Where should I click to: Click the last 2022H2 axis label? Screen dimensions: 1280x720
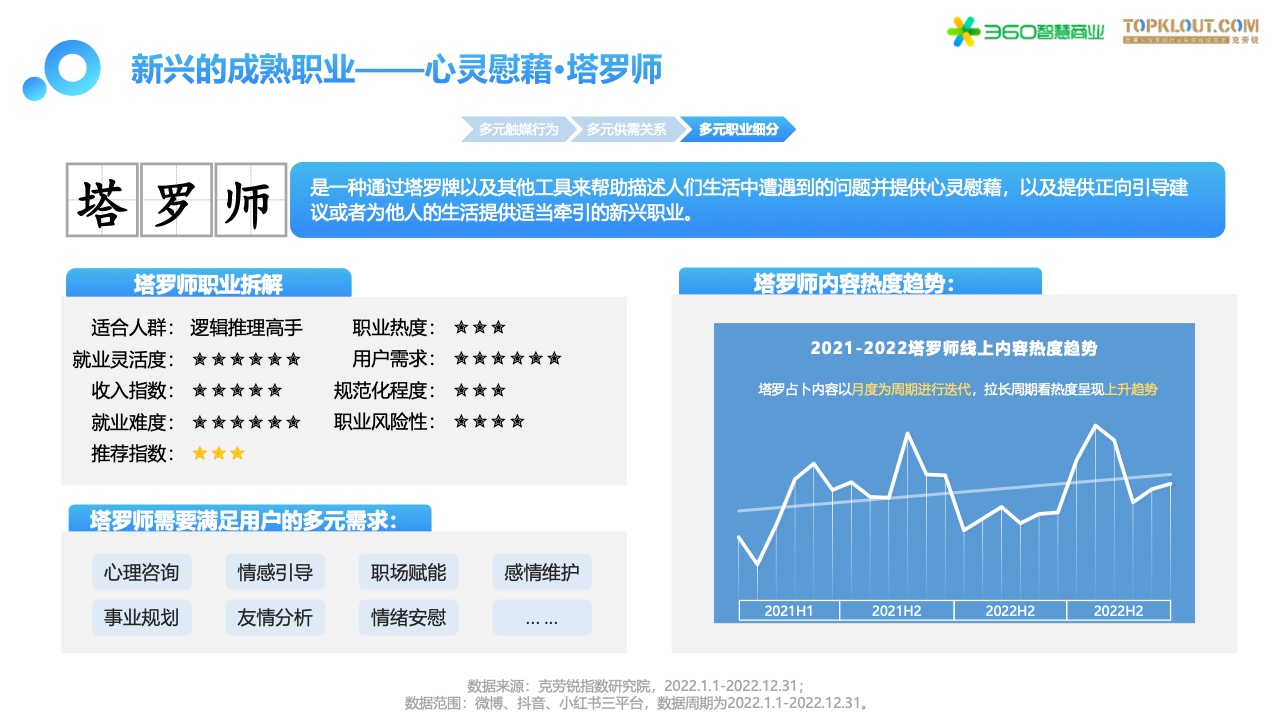1118,610
